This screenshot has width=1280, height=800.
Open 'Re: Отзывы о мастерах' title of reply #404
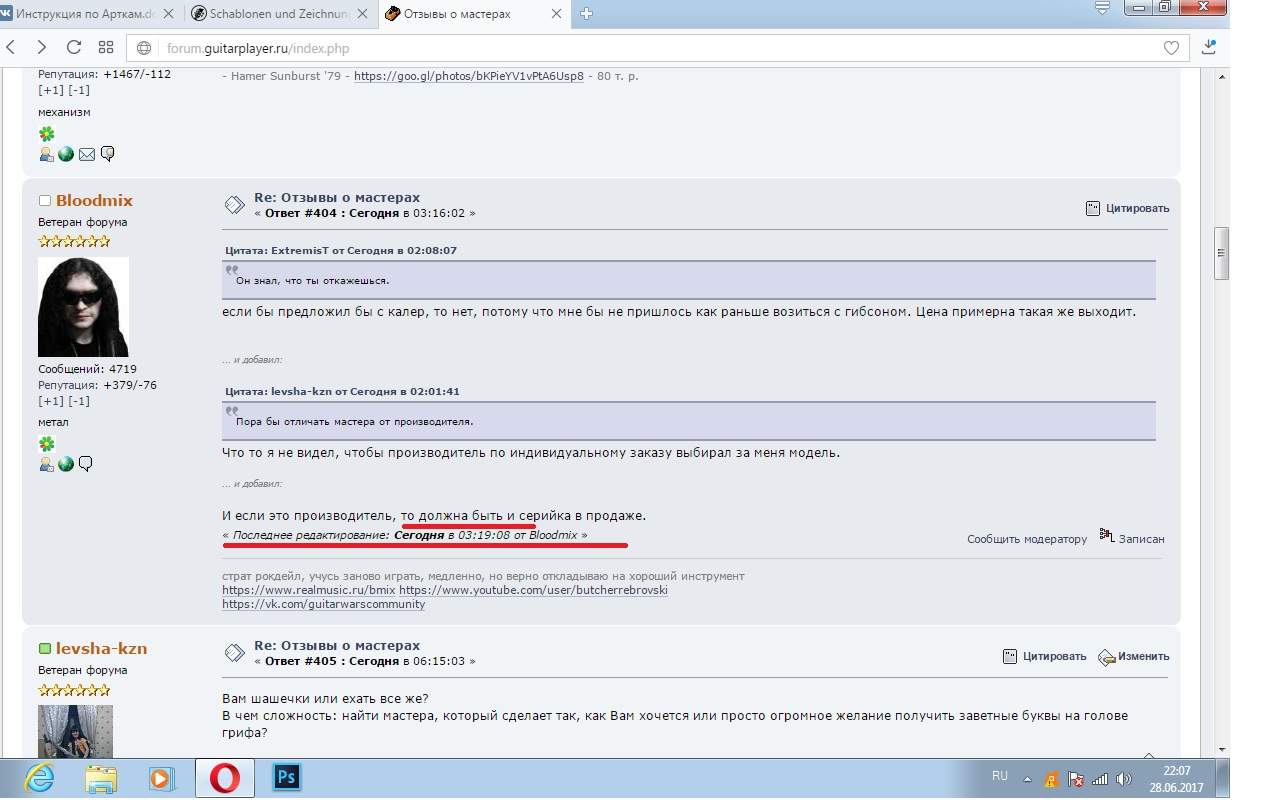coord(337,197)
